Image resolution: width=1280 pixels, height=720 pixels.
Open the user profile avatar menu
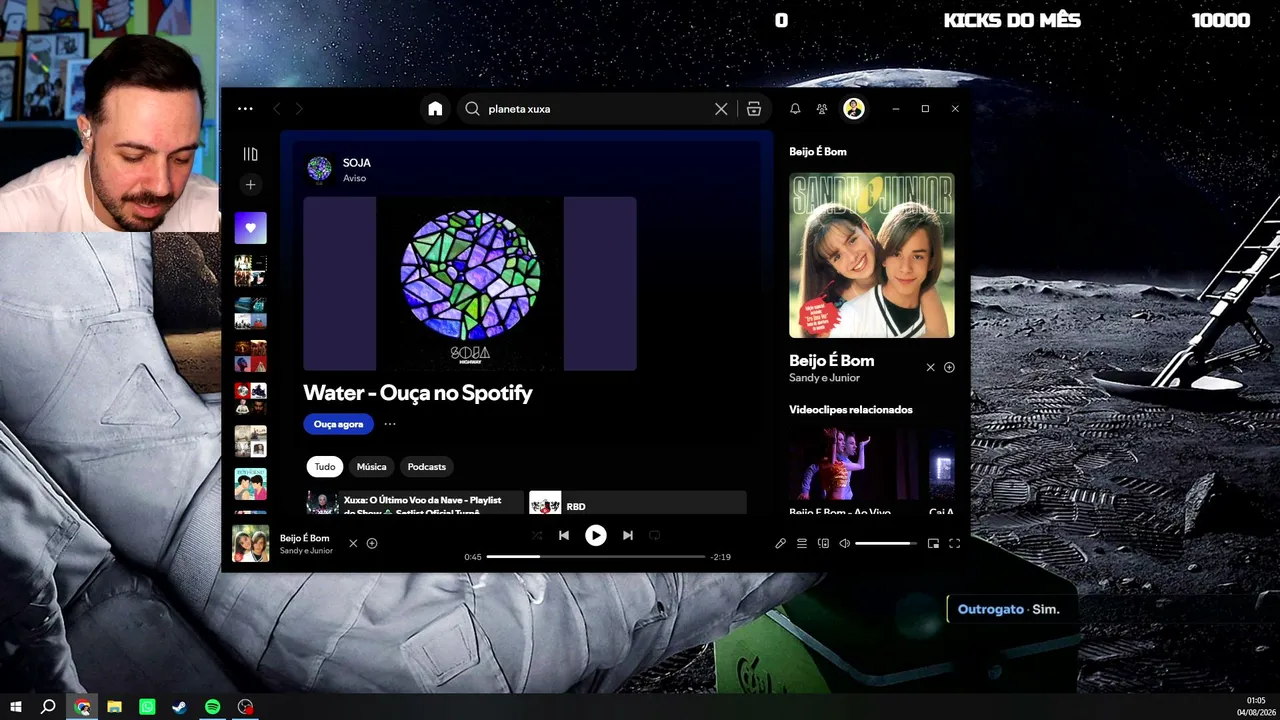click(853, 109)
